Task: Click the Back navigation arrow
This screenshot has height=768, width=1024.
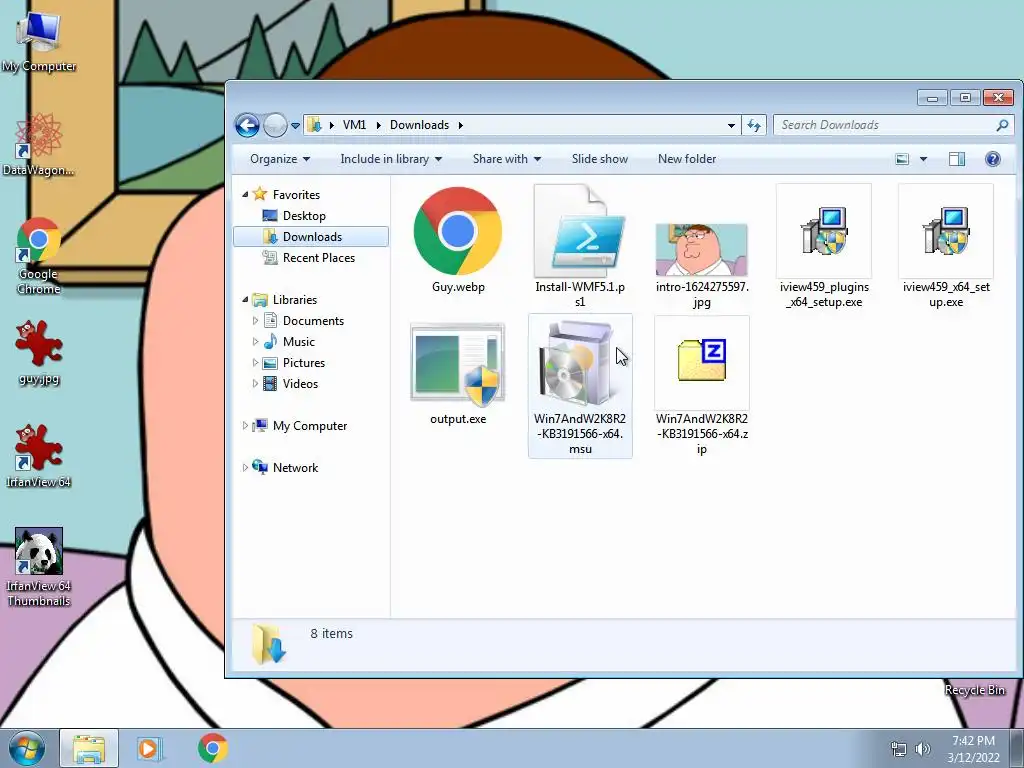Action: pos(248,125)
